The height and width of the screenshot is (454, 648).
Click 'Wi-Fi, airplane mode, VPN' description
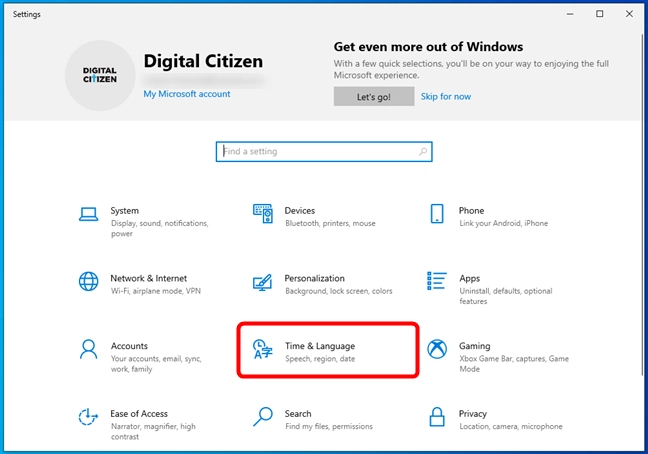point(156,291)
